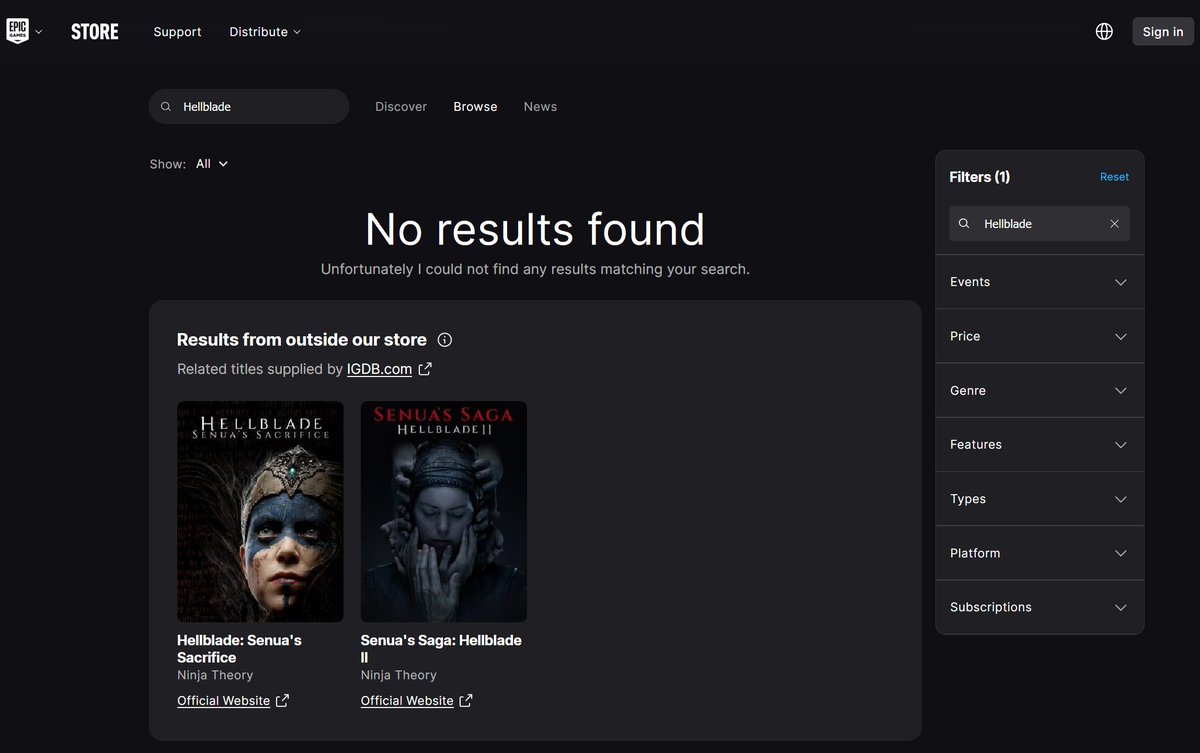
Task: Expand the Genre filter
Action: 1039,391
